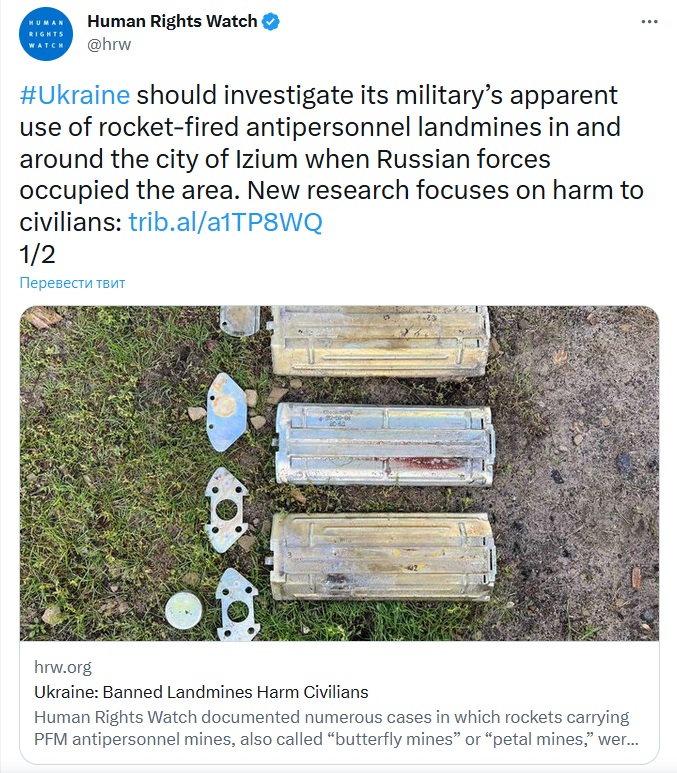677x773 pixels.
Task: Click the tweet's opening line after the hashtag
Action: 377,95
